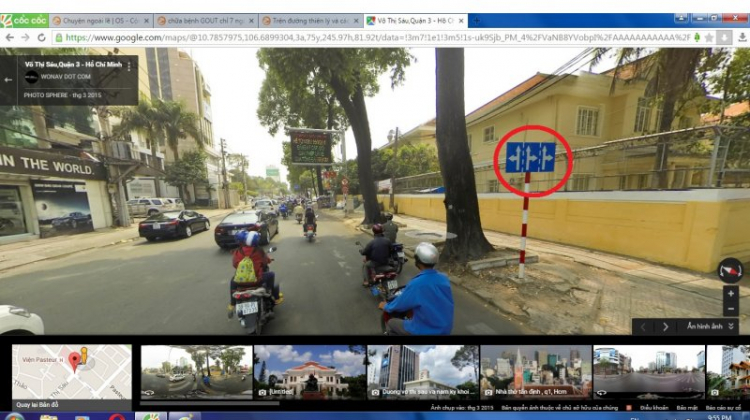Close the 'Chuyện ngoại lệ' tab

(146, 21)
